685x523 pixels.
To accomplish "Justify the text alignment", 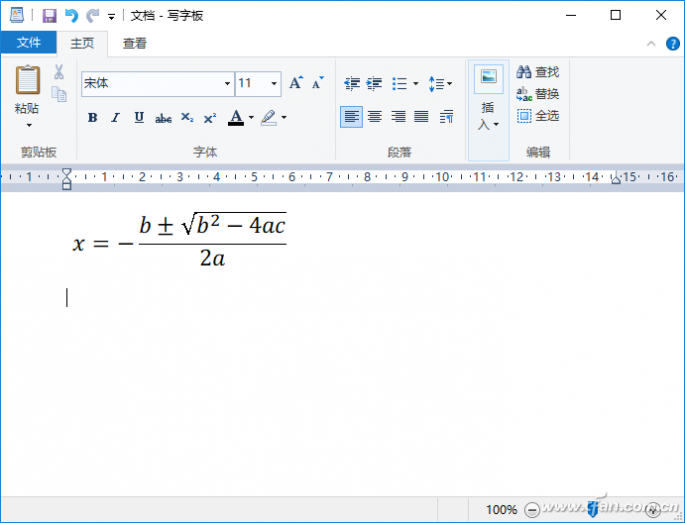I will click(421, 117).
